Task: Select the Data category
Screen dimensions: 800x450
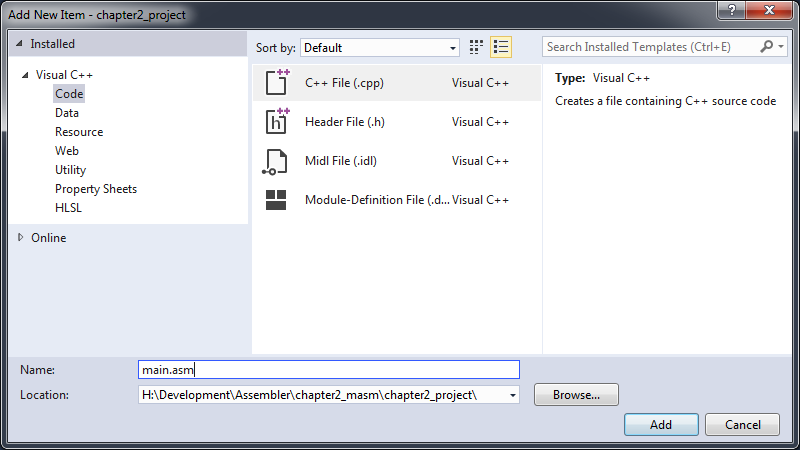Action: click(67, 113)
